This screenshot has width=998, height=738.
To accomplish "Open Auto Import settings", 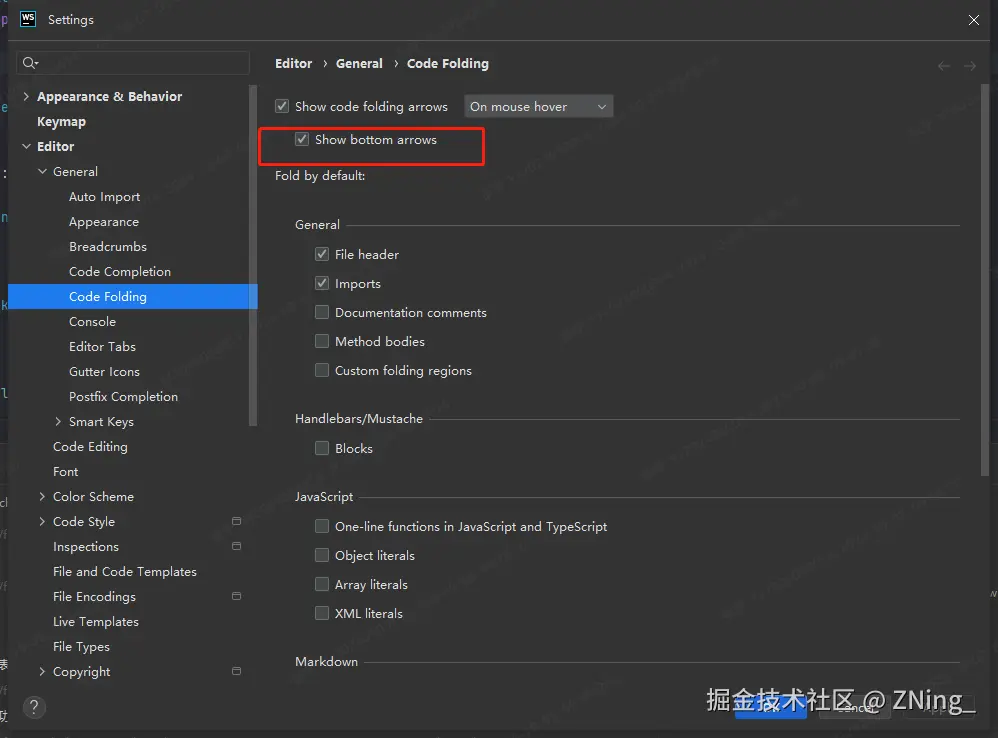I will [104, 197].
